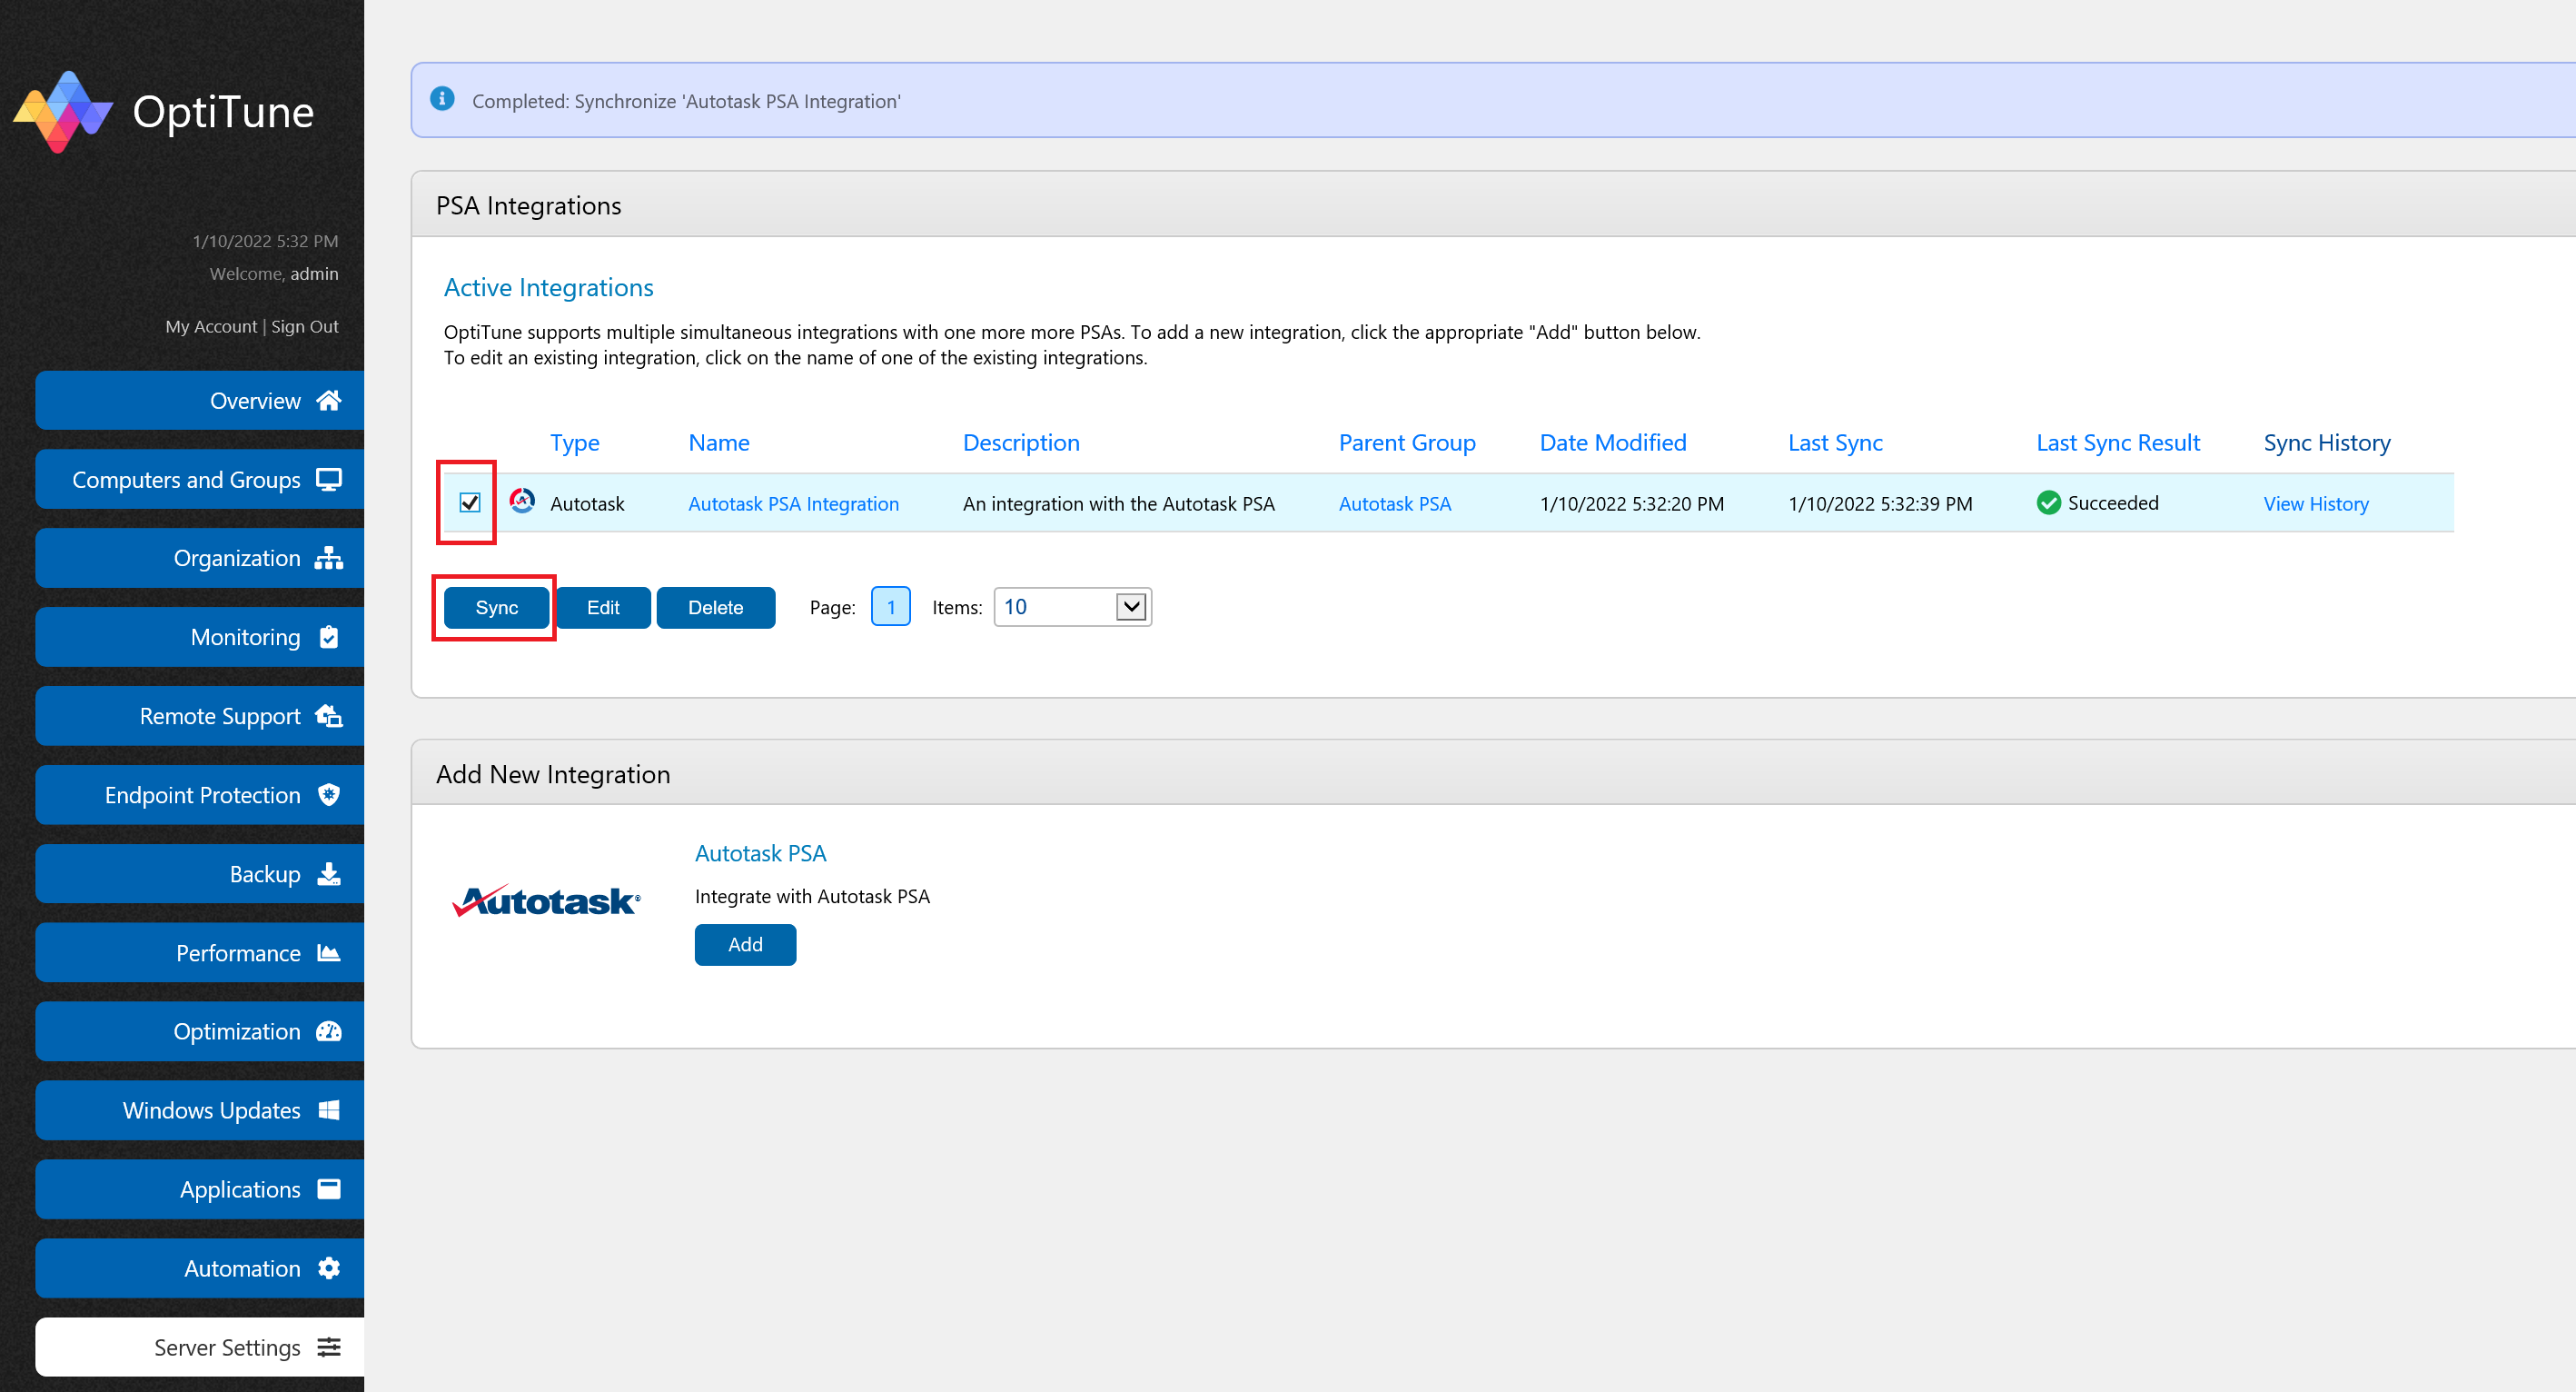
Task: Click the Edit button
Action: pyautogui.click(x=603, y=608)
